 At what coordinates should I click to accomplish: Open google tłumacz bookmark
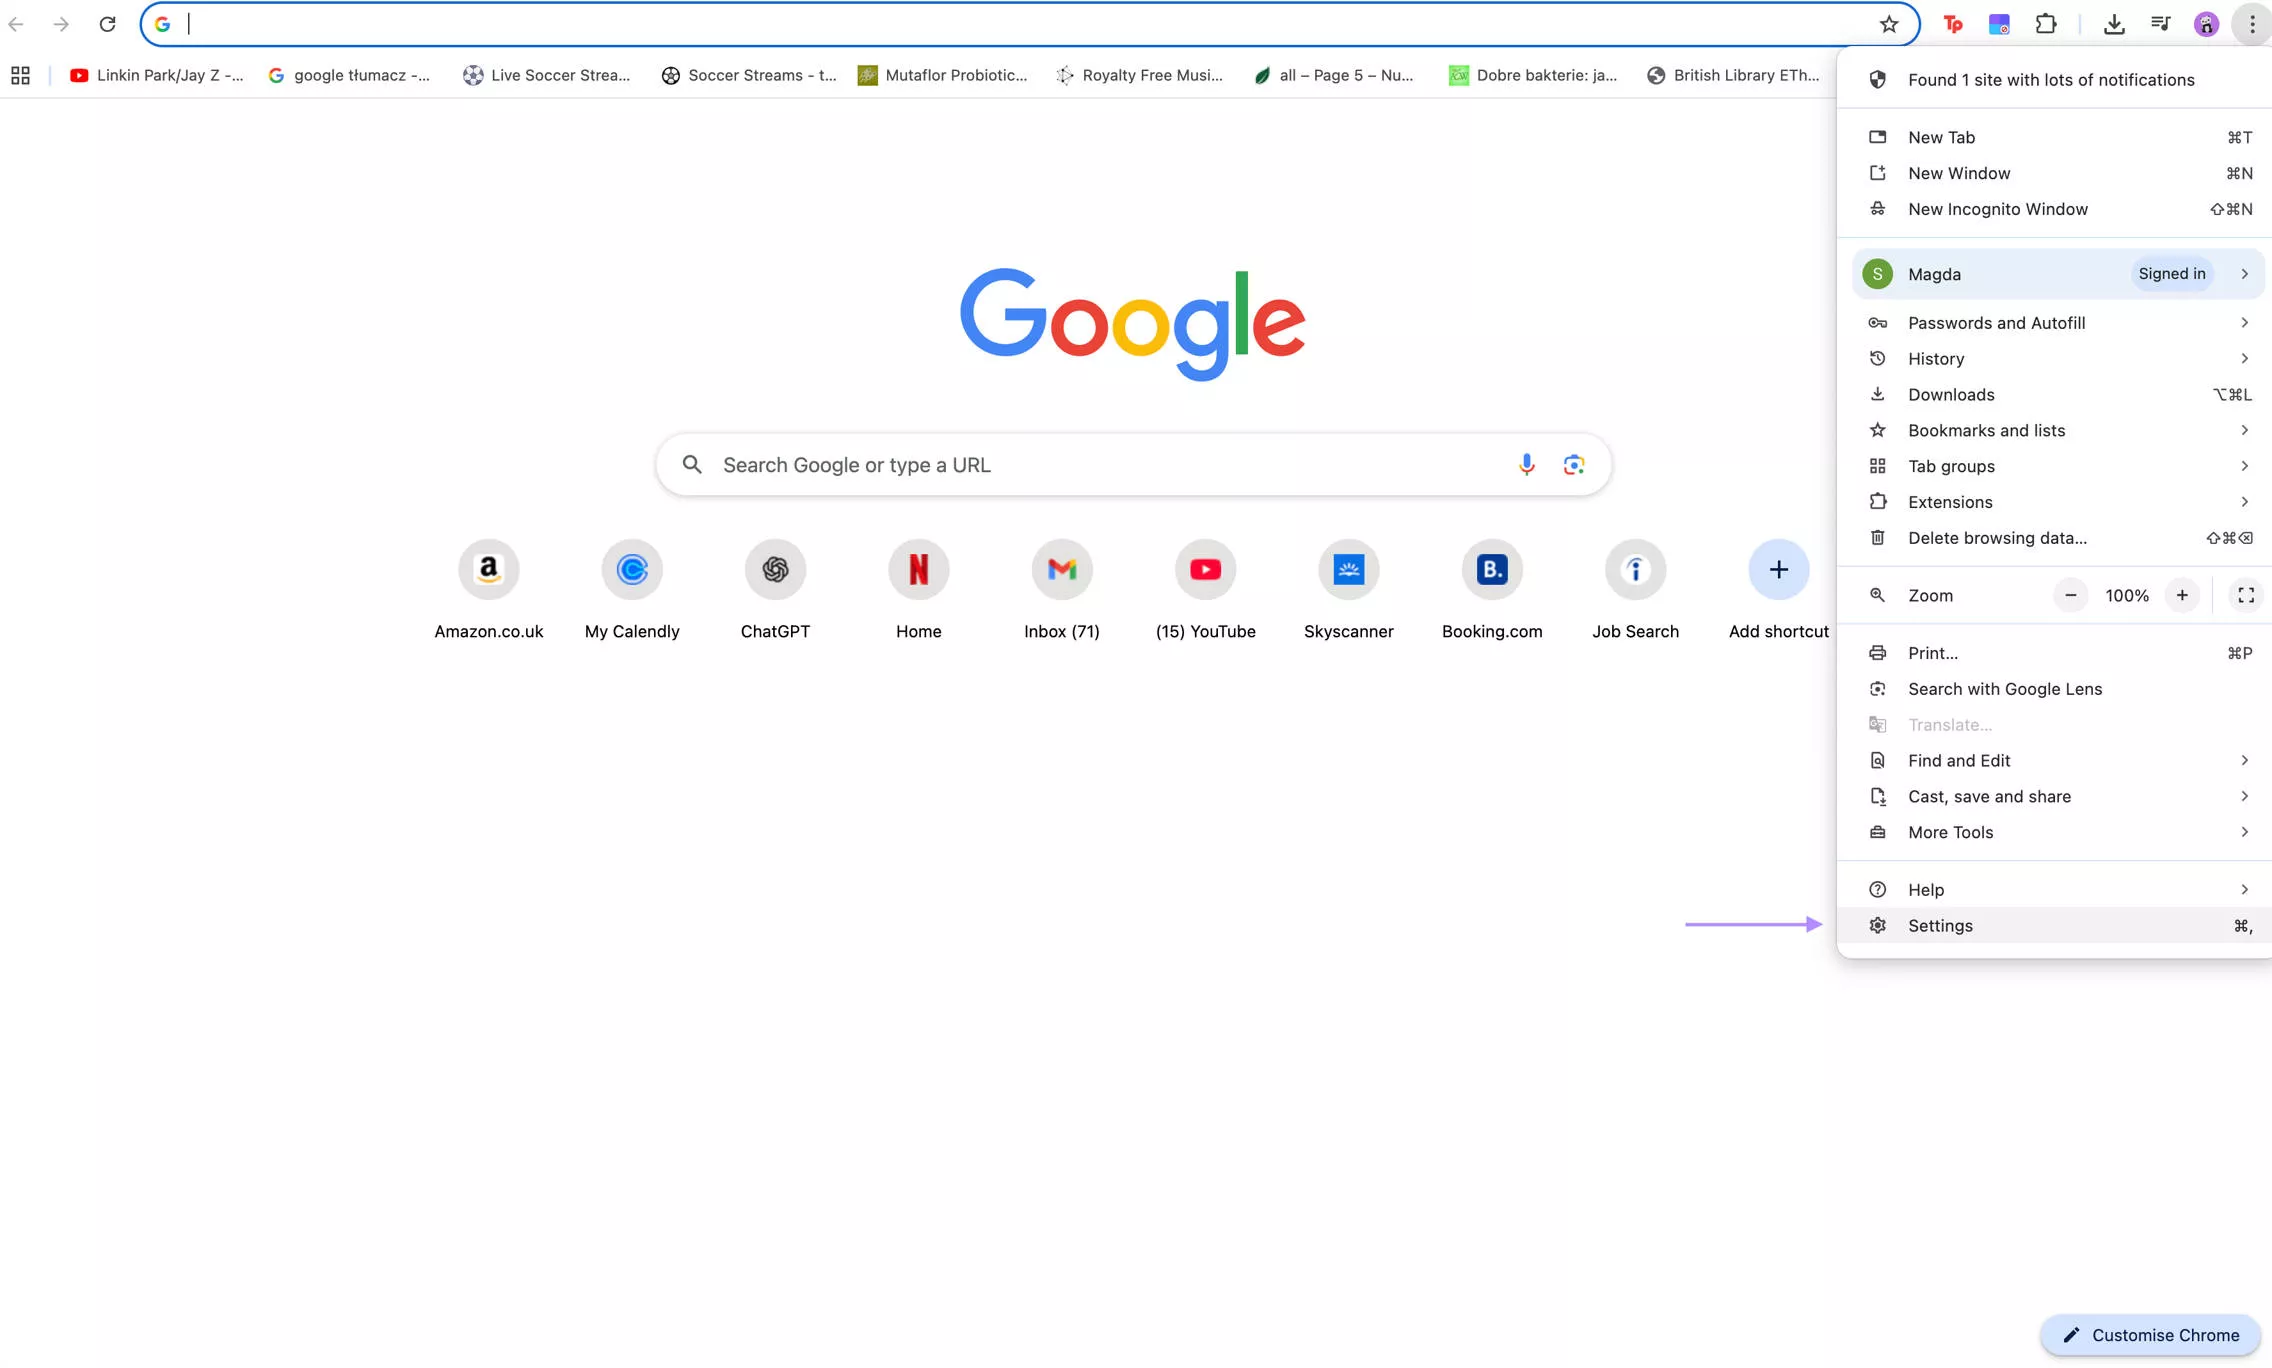click(x=349, y=75)
